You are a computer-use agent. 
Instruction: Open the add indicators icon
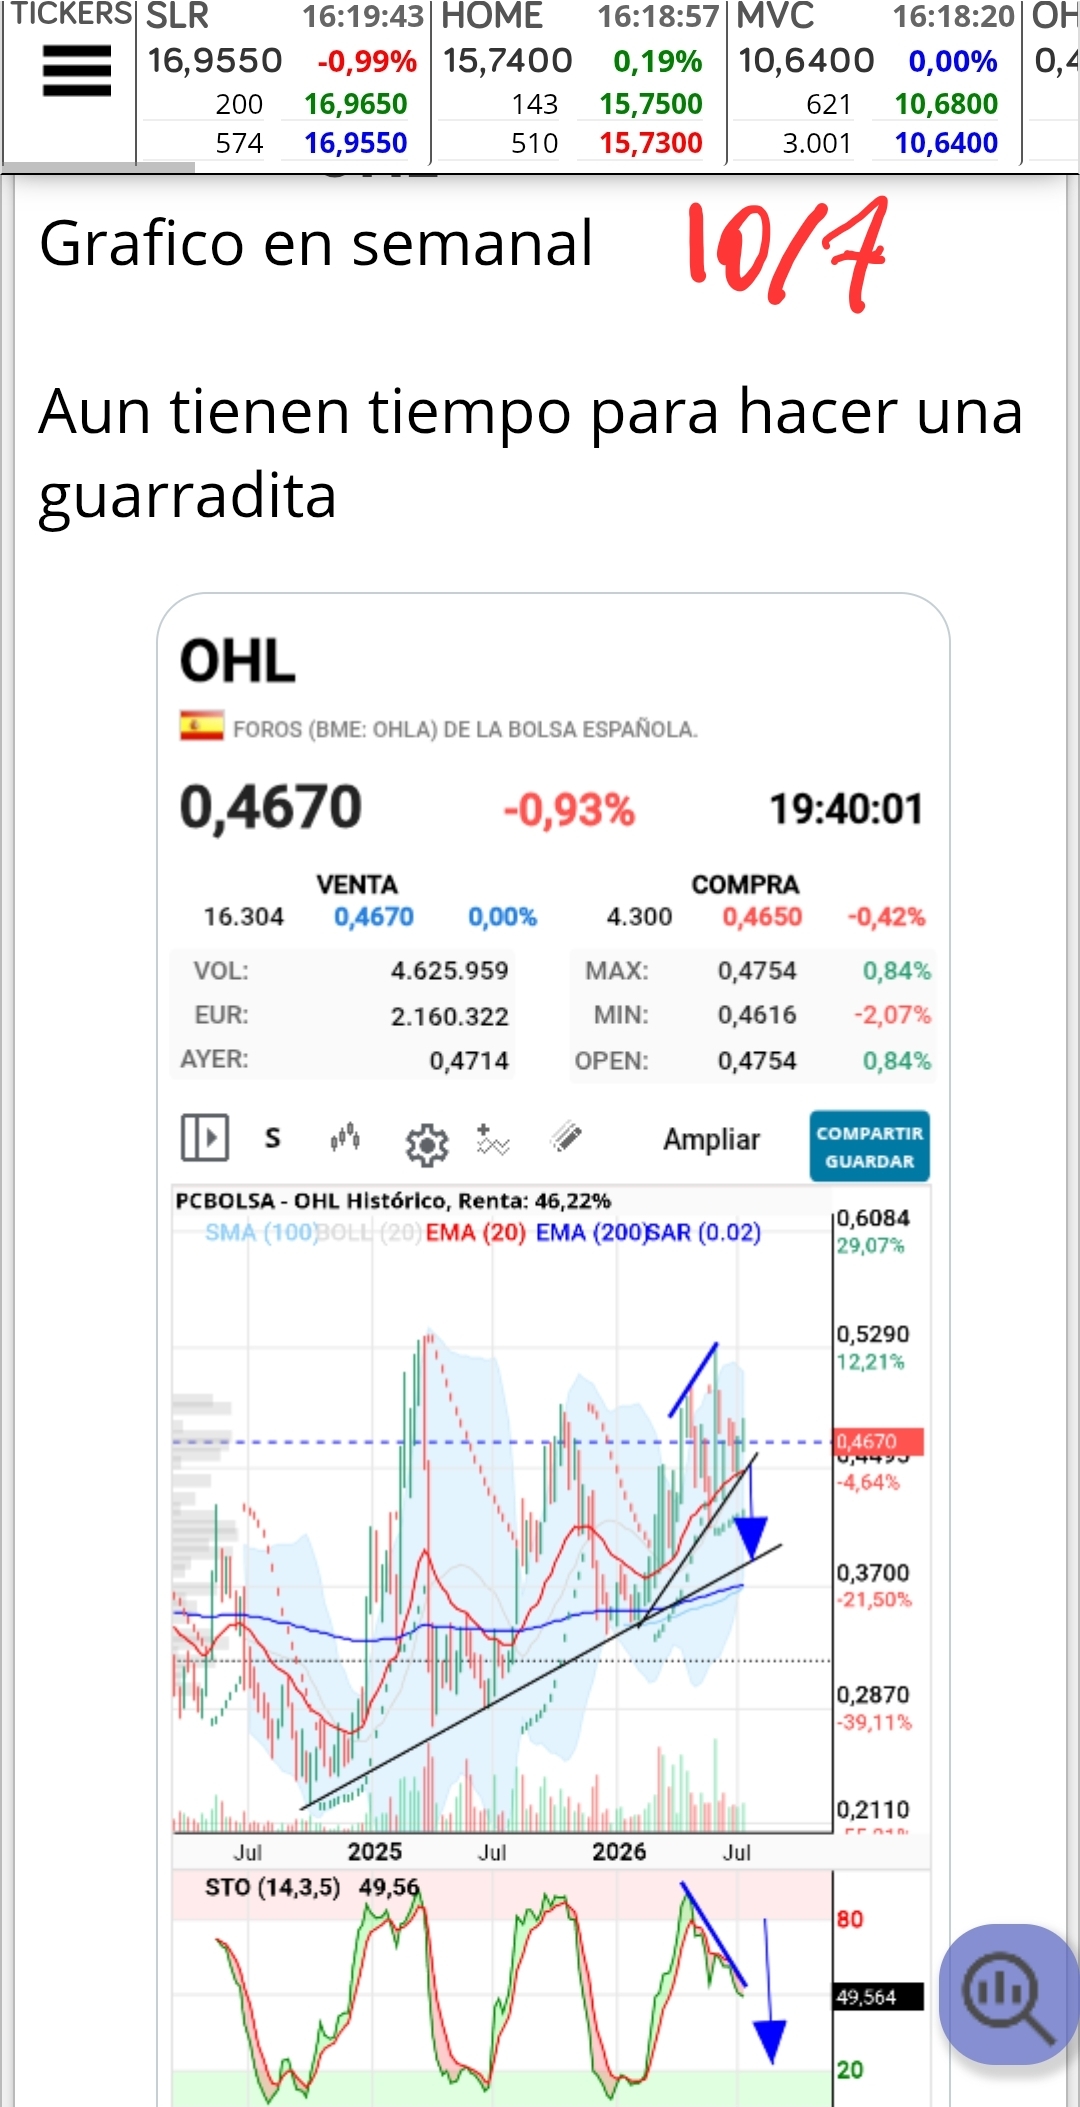[x=493, y=1139]
